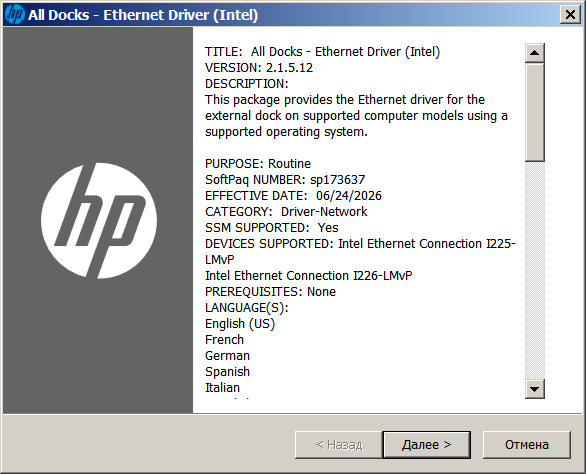586x474 pixels.
Task: Click the SSM SUPPORTED: Yes line
Action: [x=272, y=228]
